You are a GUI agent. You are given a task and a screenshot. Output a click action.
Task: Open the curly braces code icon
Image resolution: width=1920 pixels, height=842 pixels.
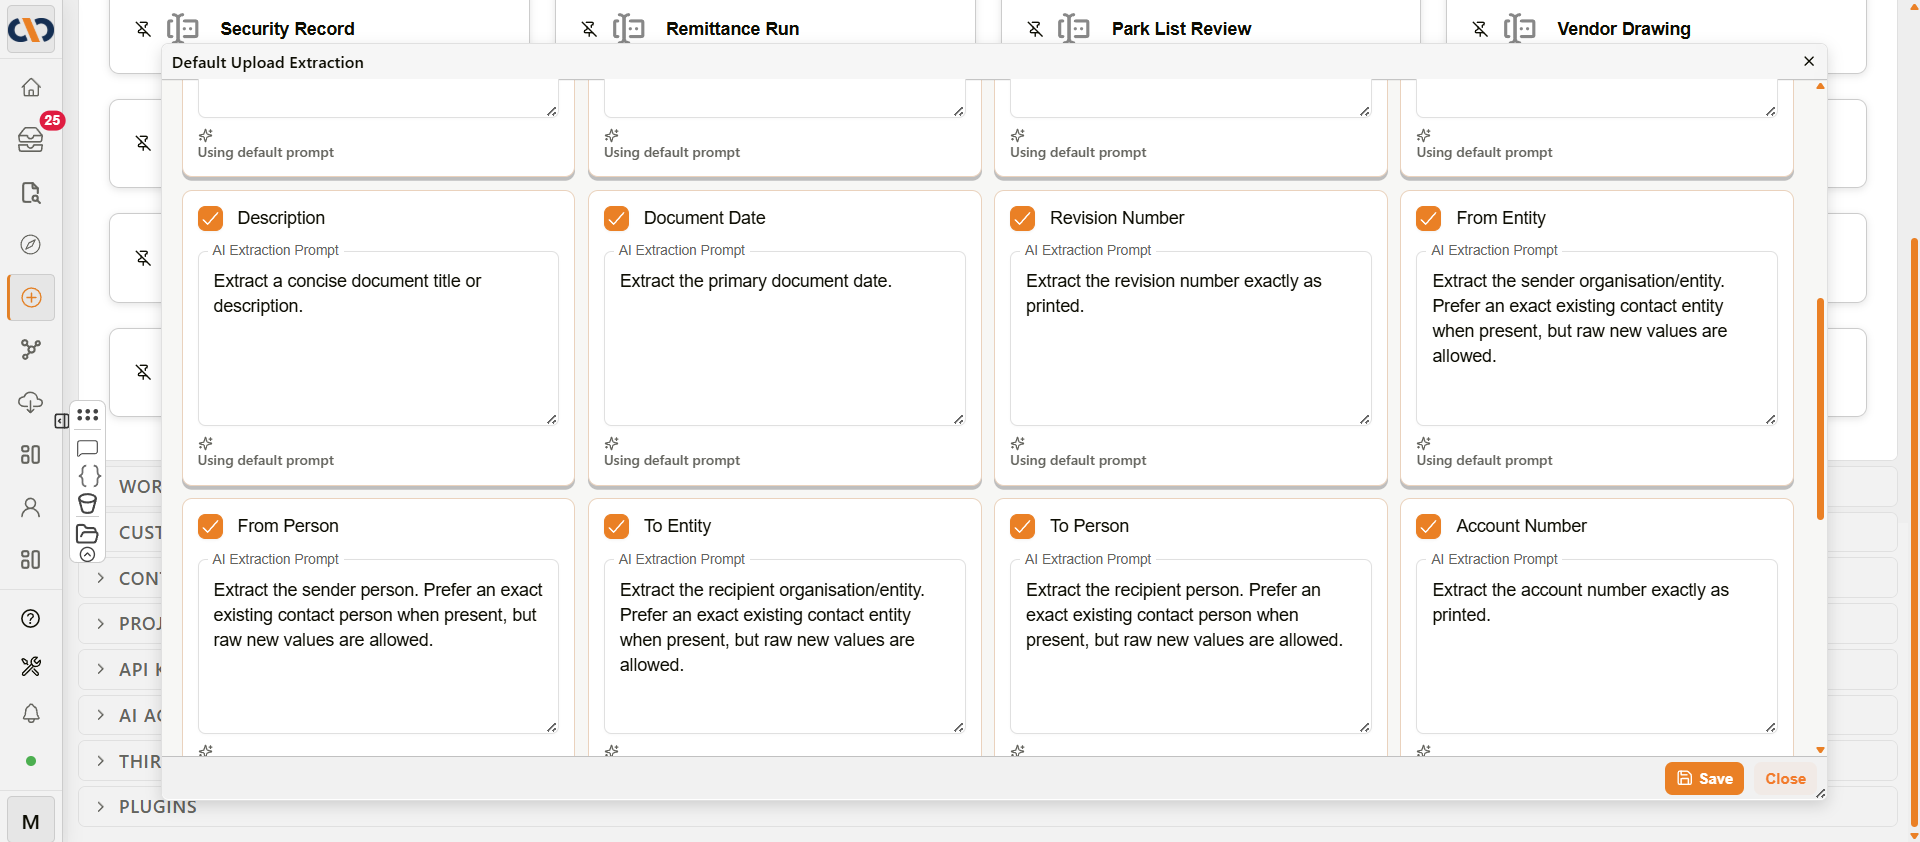(88, 476)
